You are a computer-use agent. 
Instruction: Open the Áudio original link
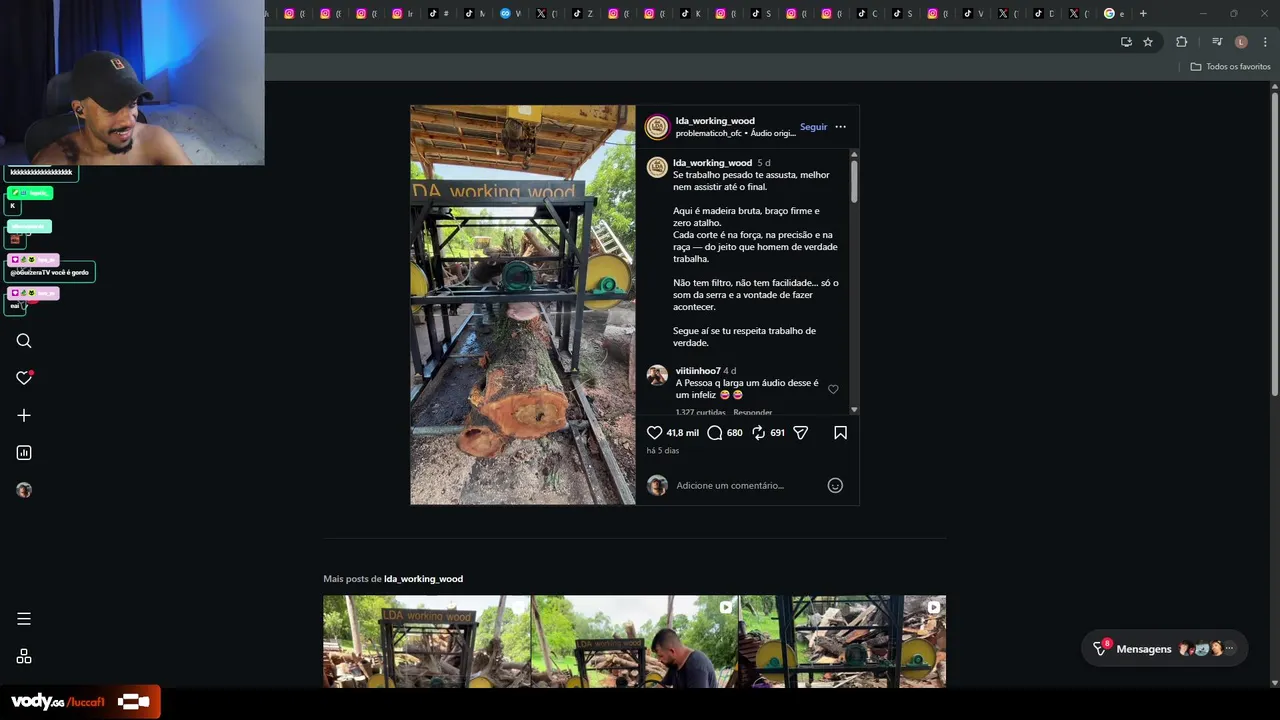pyautogui.click(x=773, y=133)
